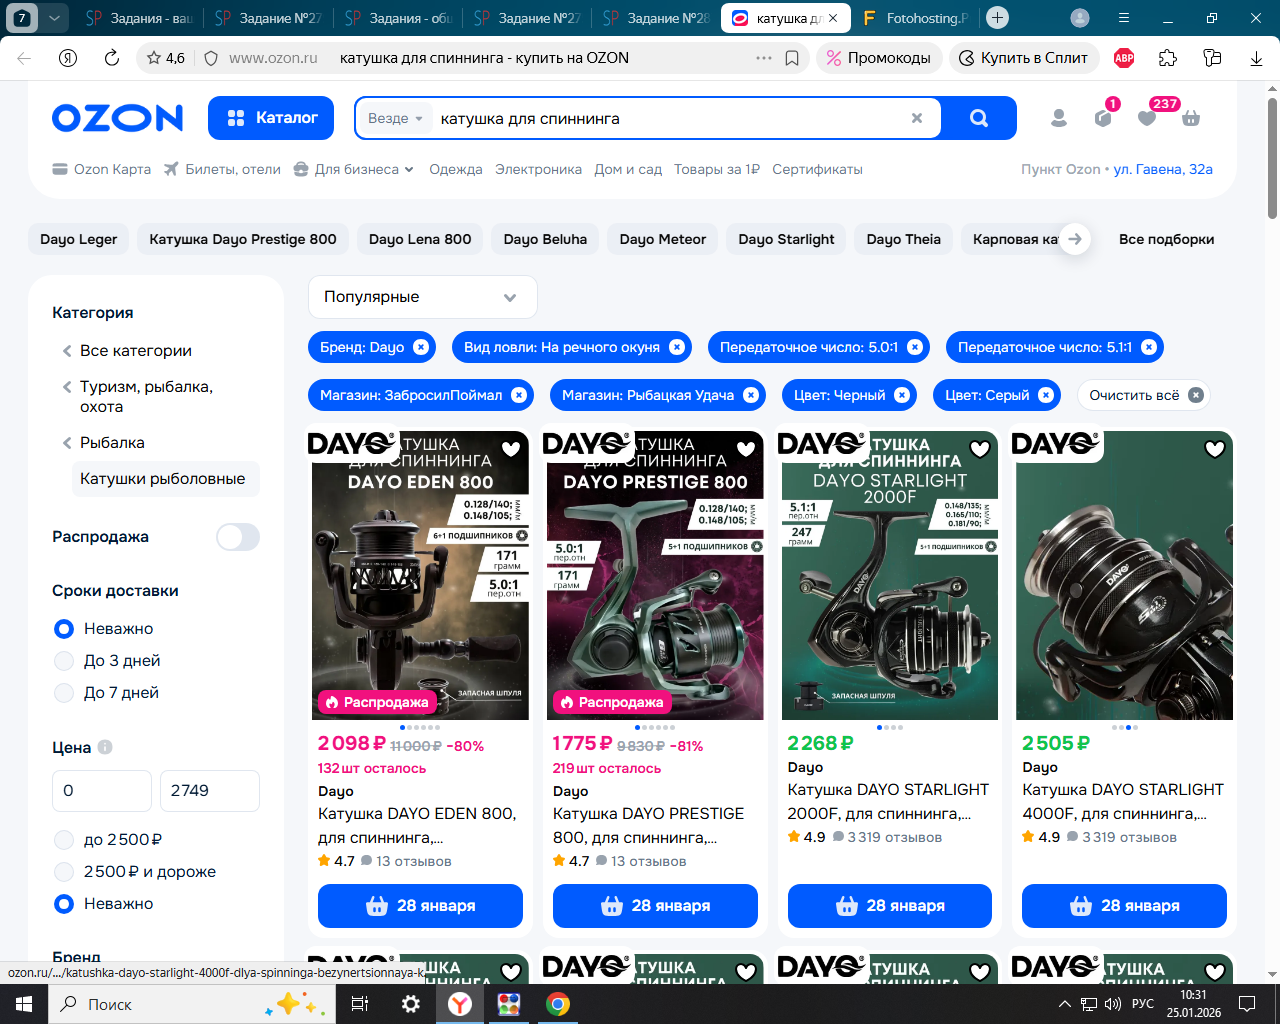Open the 'Каталог' button
Viewport: 1280px width, 1024px height.
pos(272,118)
